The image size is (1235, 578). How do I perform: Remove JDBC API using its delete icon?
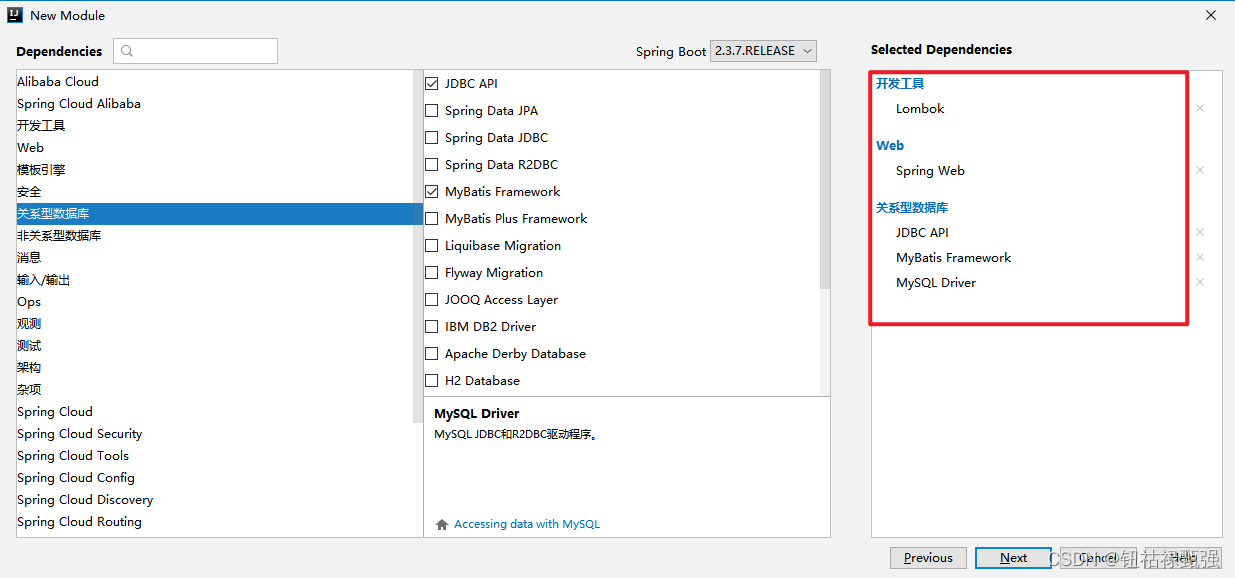[1199, 231]
